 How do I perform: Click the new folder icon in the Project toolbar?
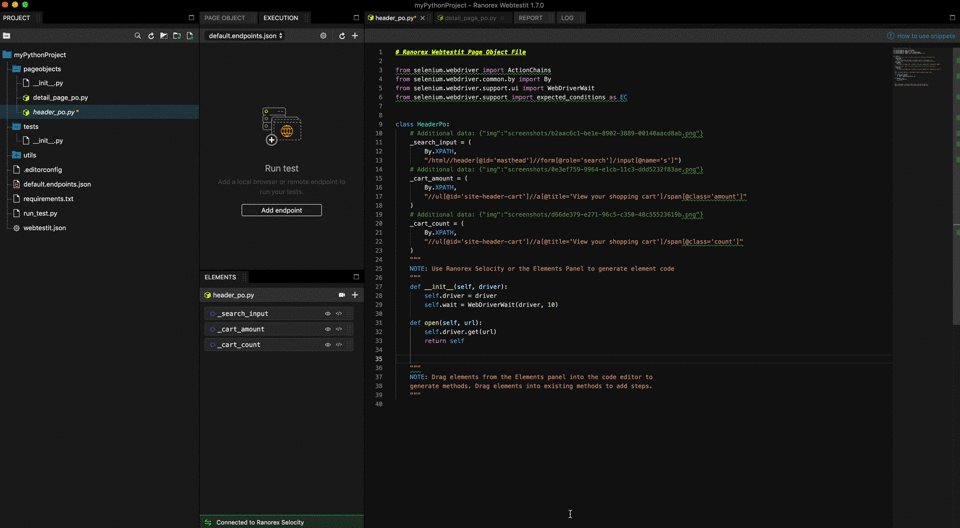177,36
